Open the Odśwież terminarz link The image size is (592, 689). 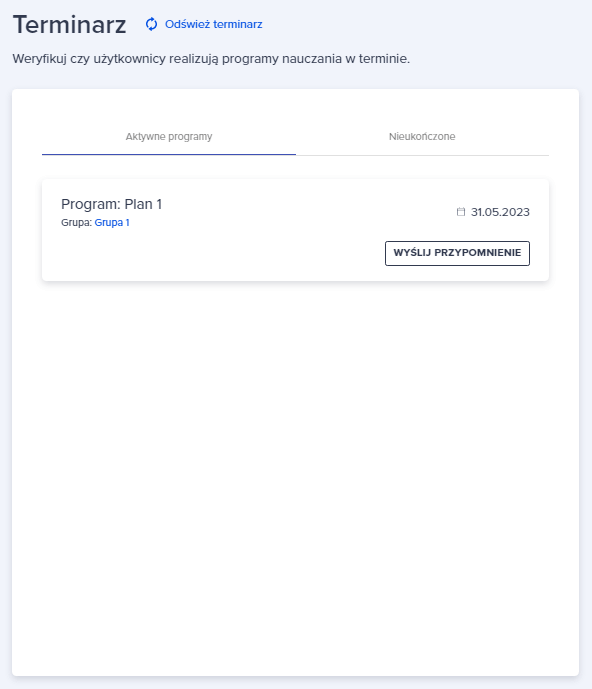[204, 24]
